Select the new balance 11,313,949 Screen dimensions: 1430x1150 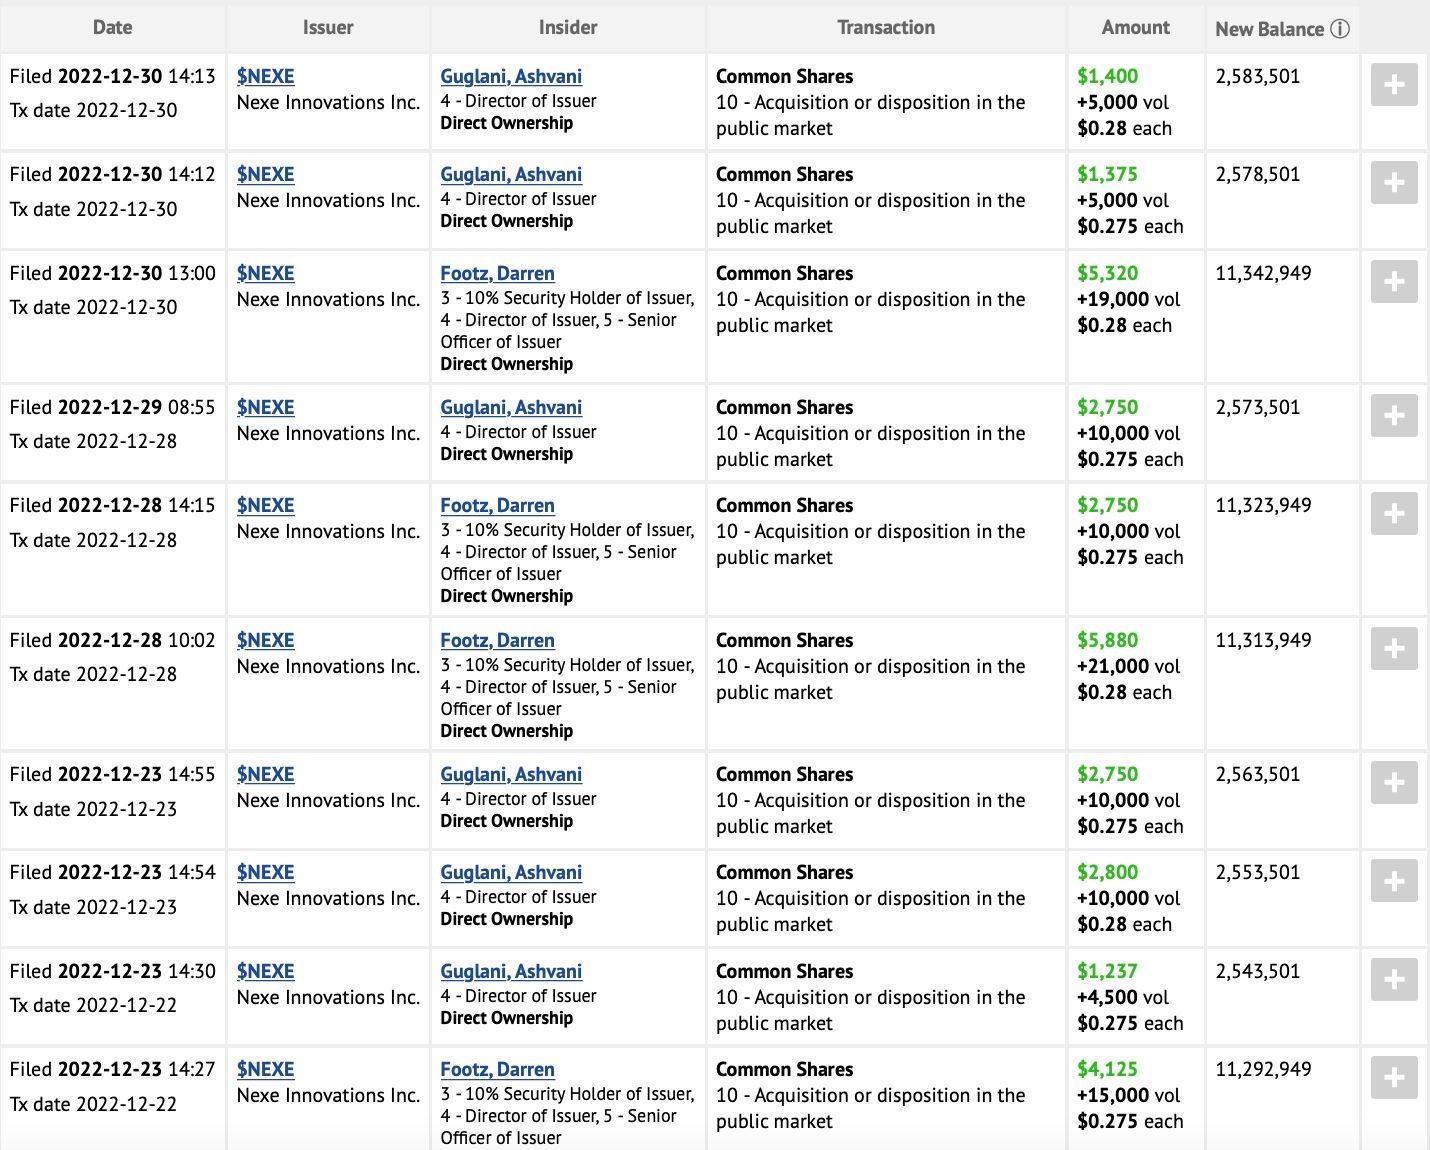coord(1263,640)
